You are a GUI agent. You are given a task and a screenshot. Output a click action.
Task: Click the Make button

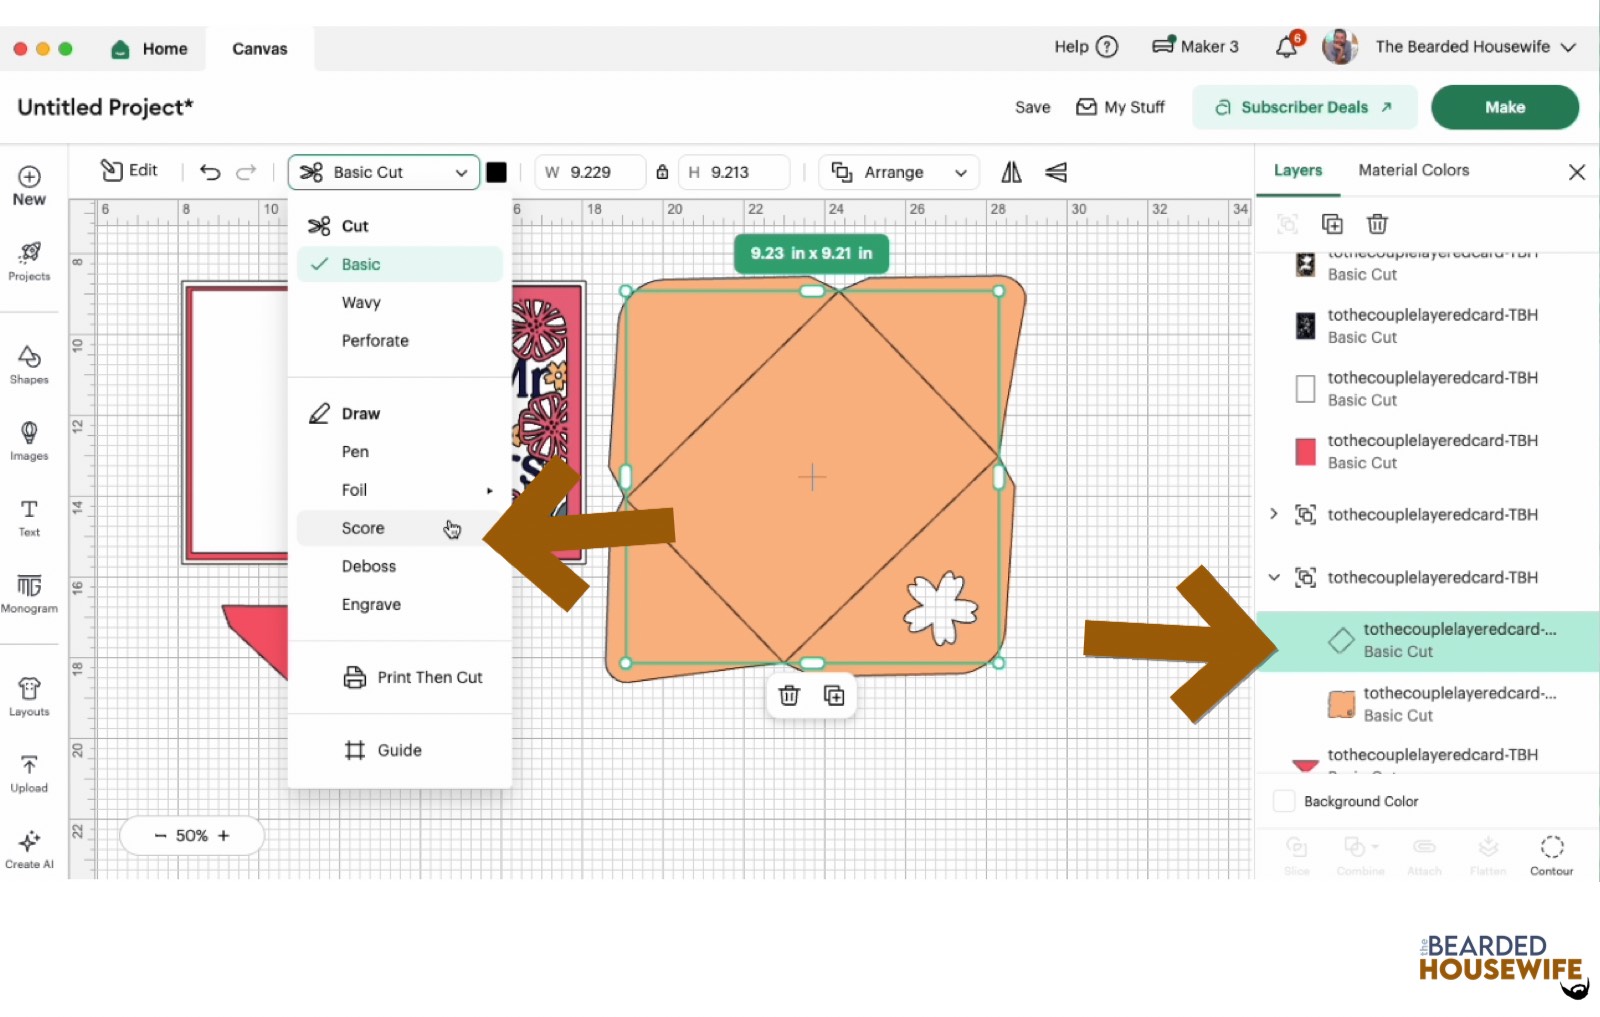[1505, 107]
